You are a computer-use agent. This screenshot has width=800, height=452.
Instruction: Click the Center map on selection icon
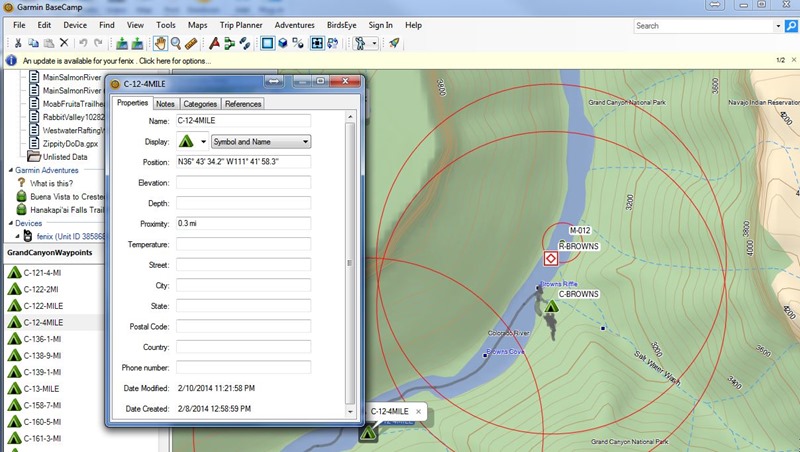pos(317,43)
